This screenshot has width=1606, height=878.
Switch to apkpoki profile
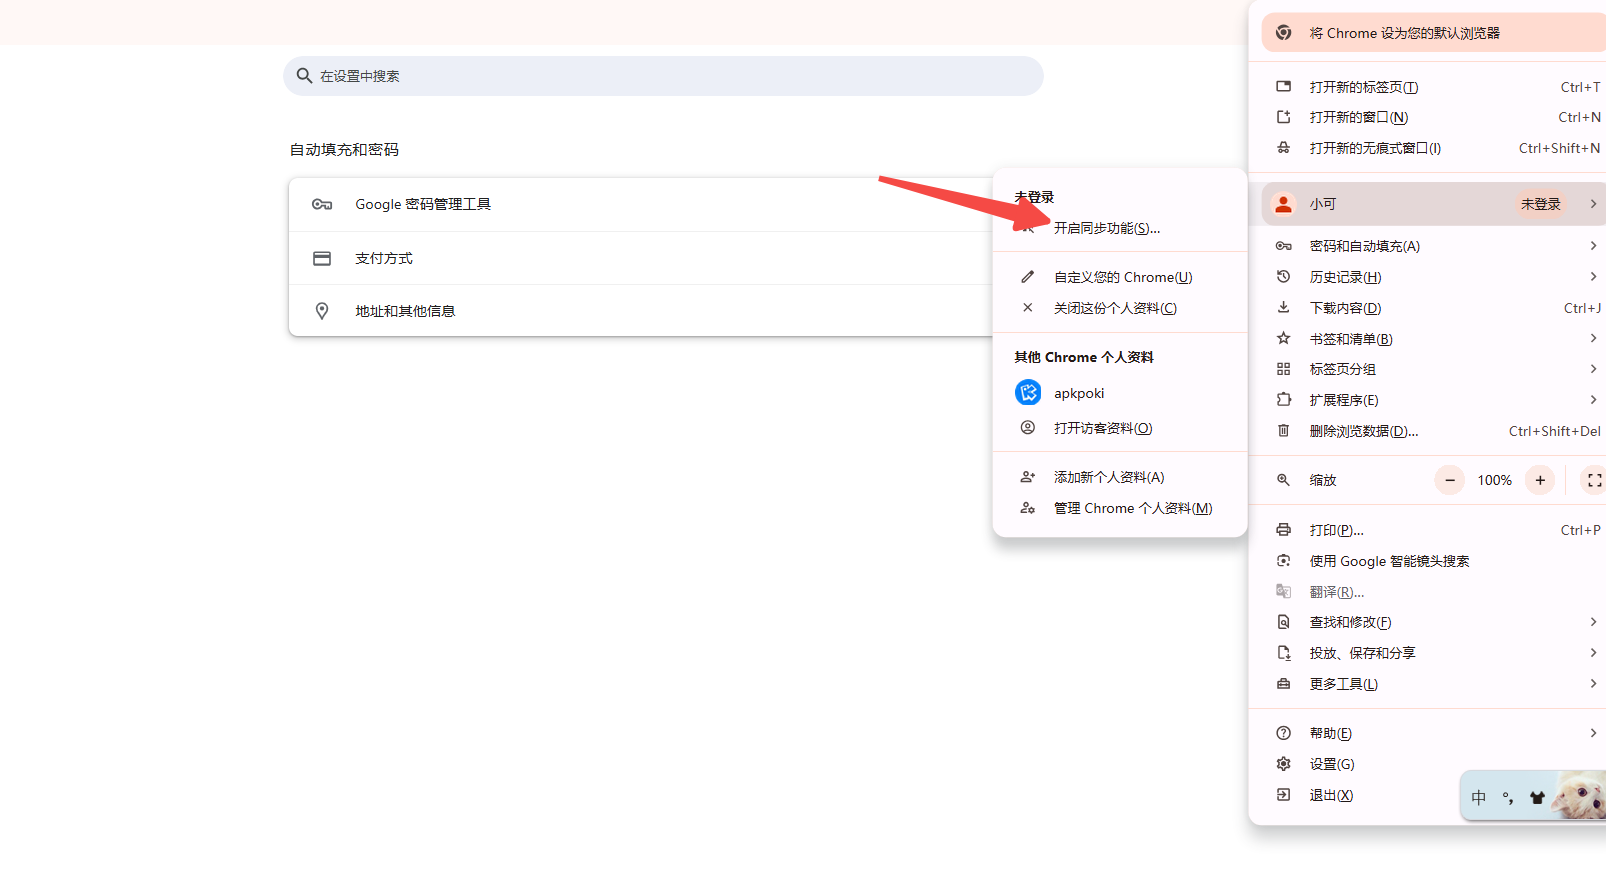click(x=1120, y=393)
